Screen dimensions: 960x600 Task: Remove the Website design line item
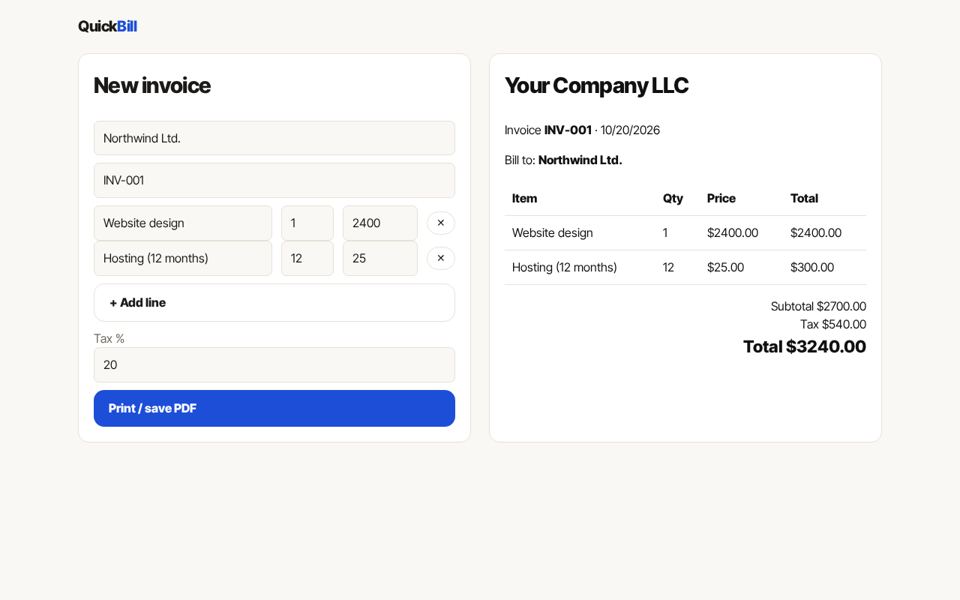pos(440,223)
